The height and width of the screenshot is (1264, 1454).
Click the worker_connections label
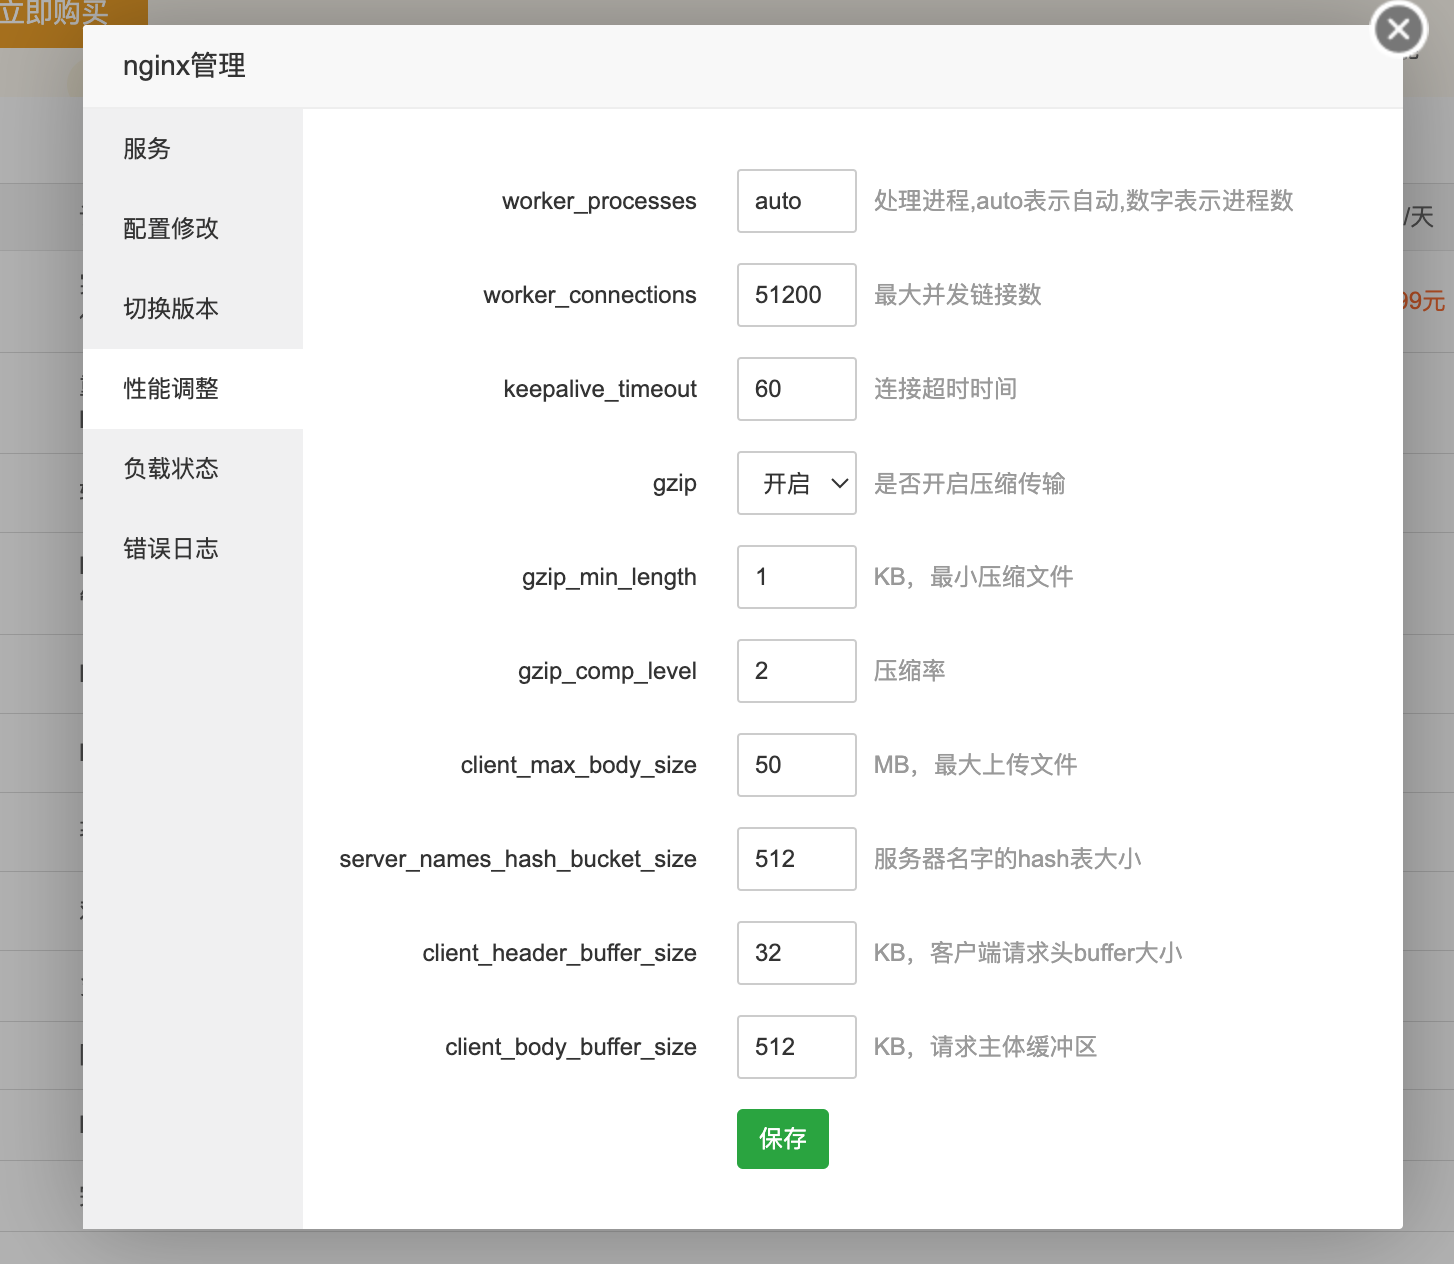[x=590, y=295]
